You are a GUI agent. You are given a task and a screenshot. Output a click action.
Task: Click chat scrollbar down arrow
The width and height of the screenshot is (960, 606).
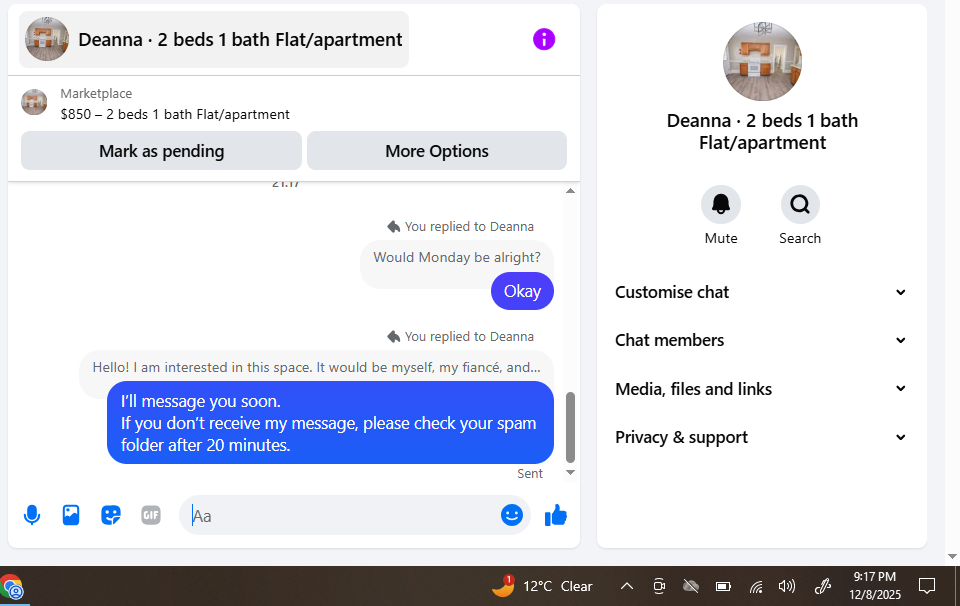(571, 472)
